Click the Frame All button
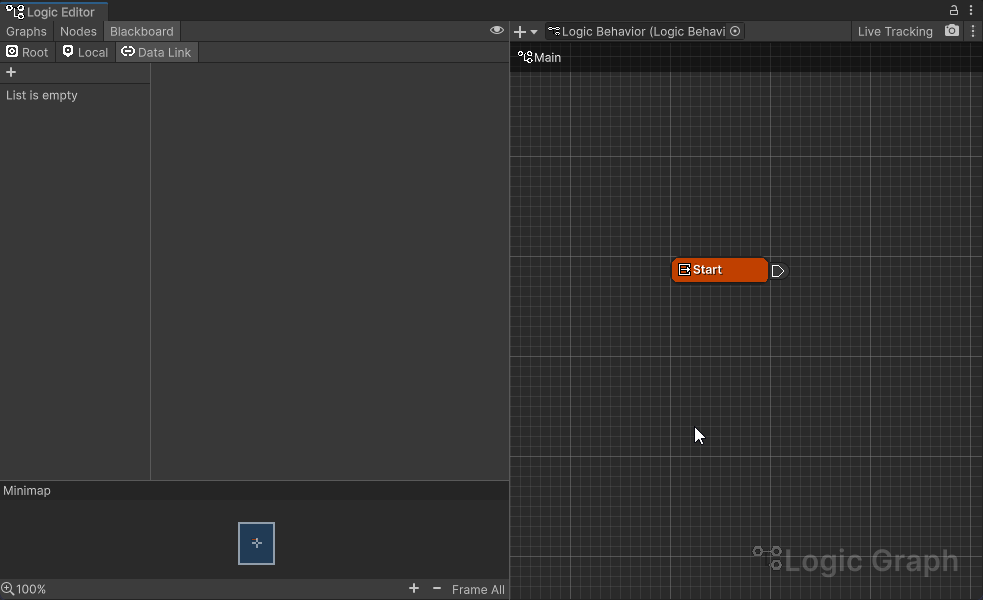The width and height of the screenshot is (983, 600). point(478,589)
